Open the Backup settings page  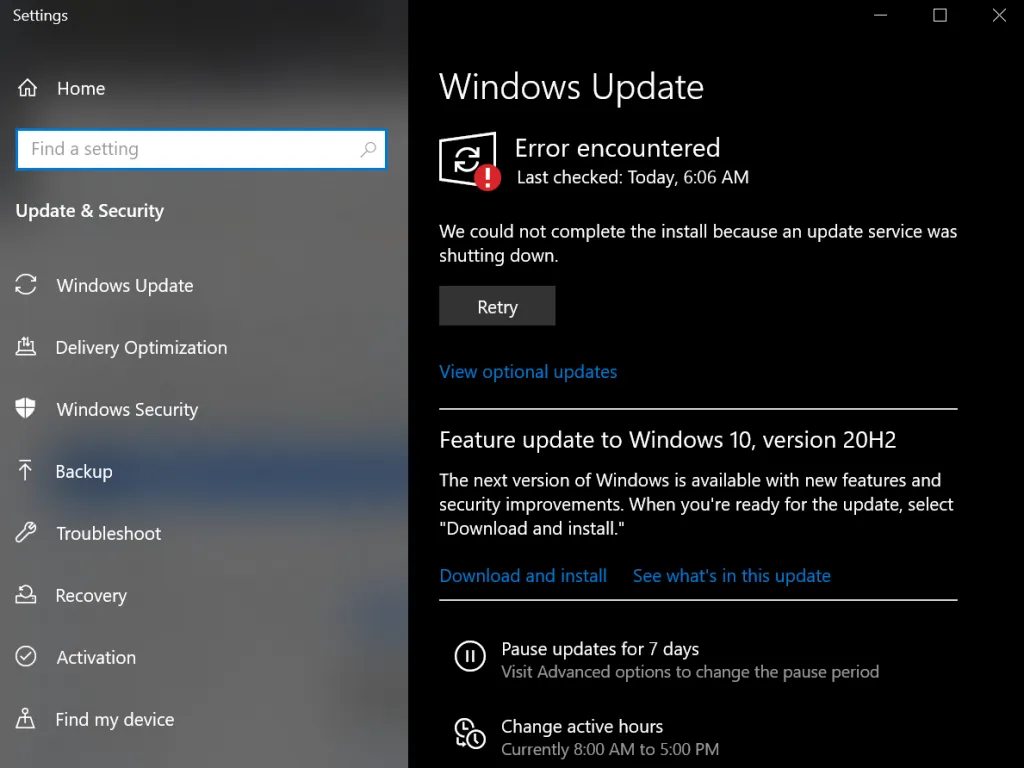84,472
